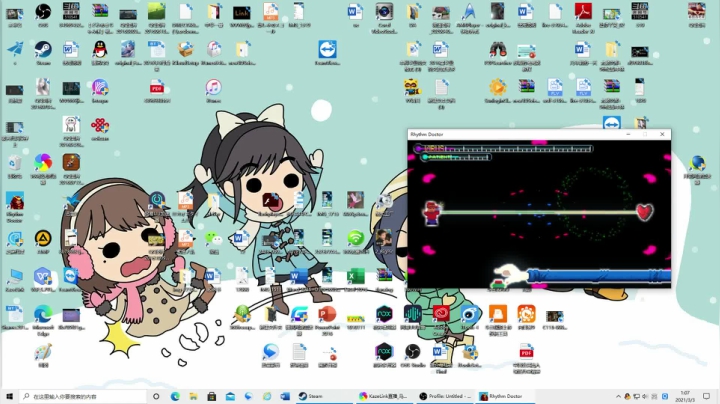Switch to the KazeLink taskbar window

(x=384, y=396)
